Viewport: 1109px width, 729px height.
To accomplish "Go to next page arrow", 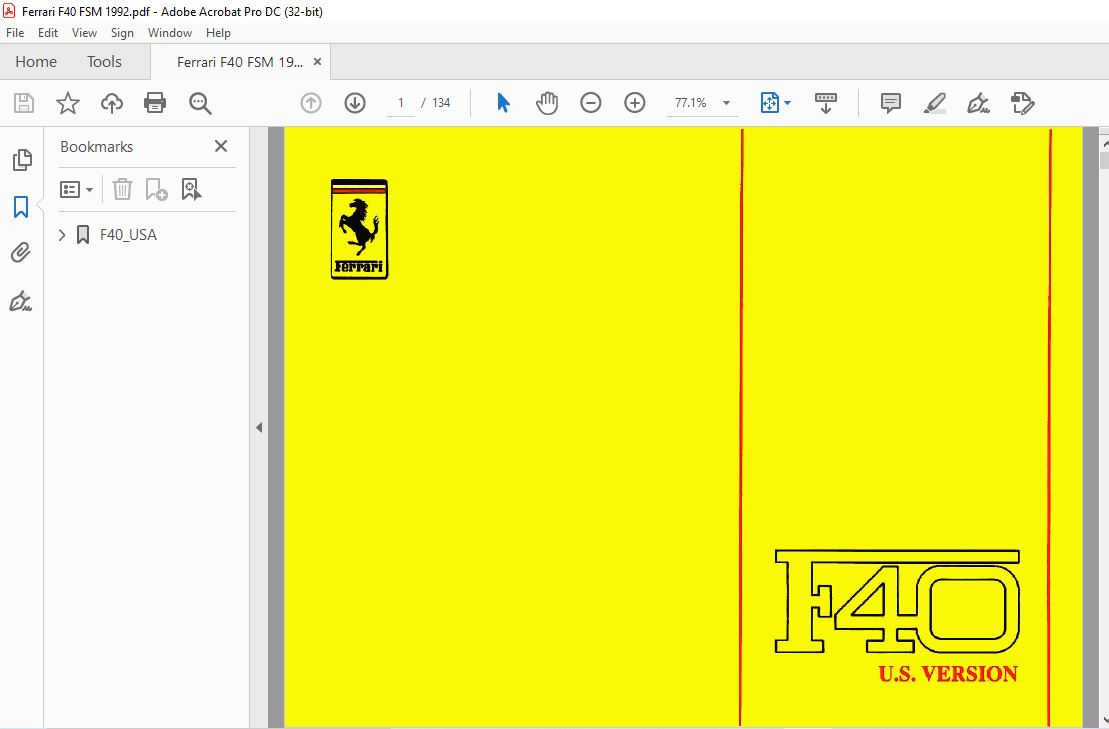I will 355,103.
